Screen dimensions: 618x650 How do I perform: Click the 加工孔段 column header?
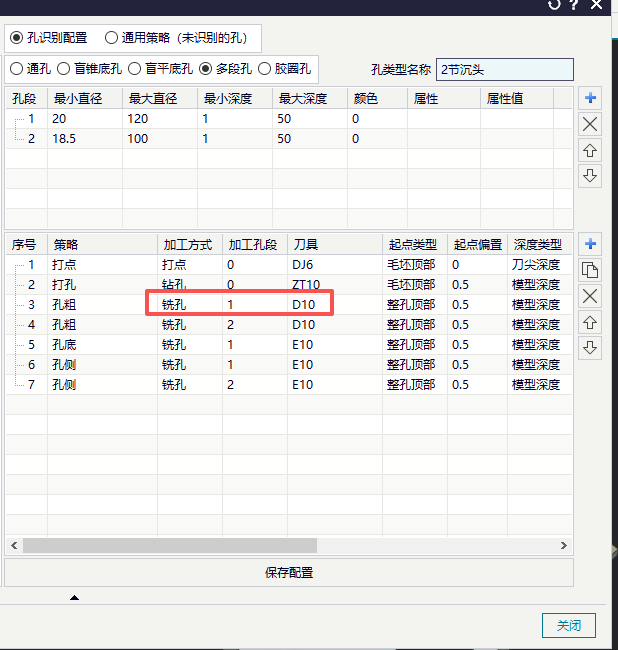(x=255, y=245)
